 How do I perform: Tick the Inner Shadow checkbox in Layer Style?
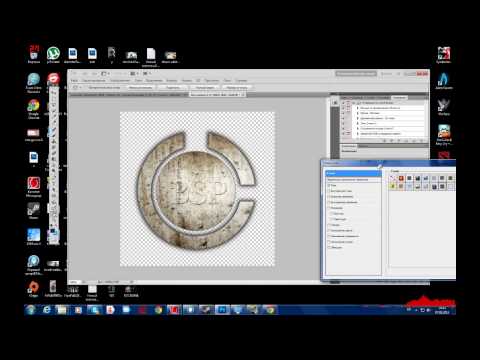coord(329,191)
